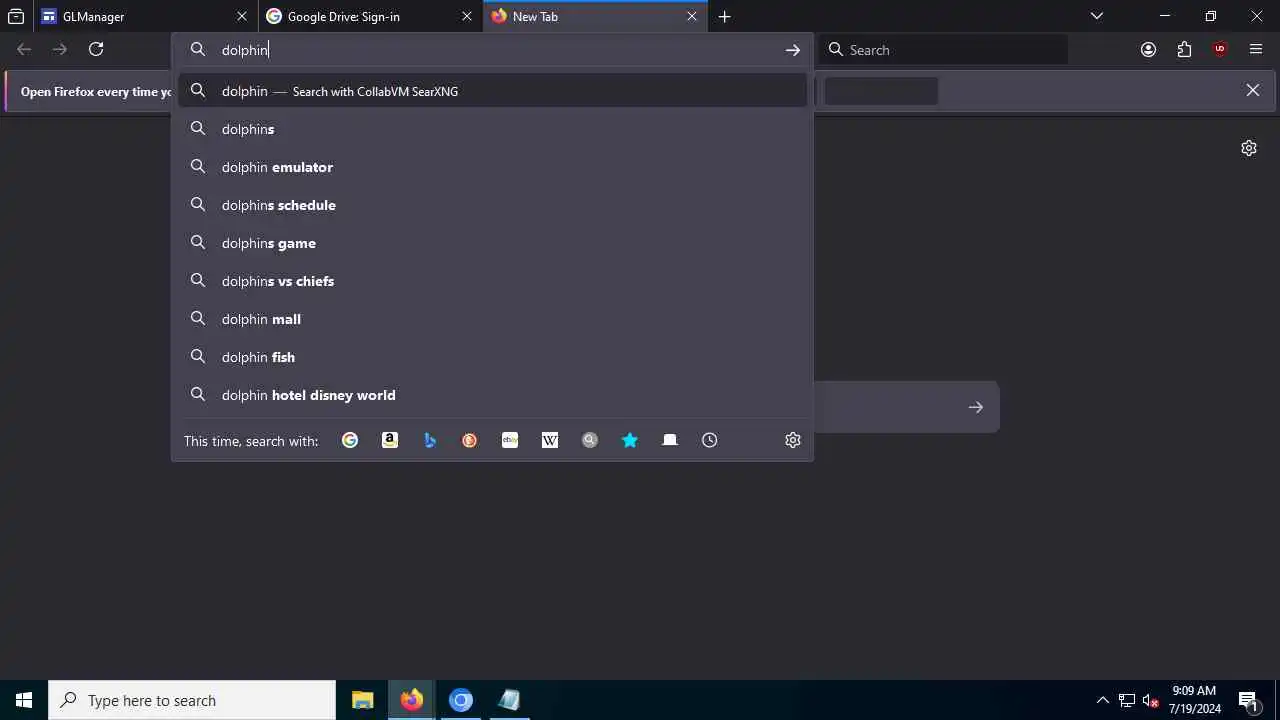Select 'dolphin hotel disney world' suggestion
The width and height of the screenshot is (1280, 720).
pos(493,395)
